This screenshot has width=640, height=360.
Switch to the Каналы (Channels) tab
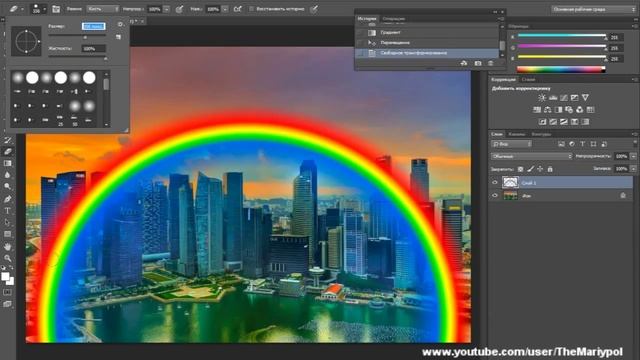click(516, 134)
